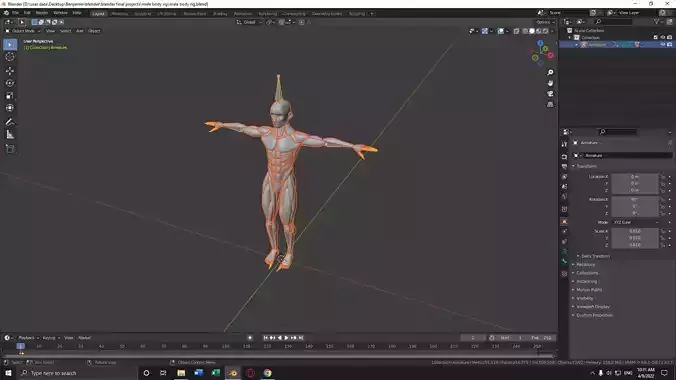Open Object Mode dropdown
The width and height of the screenshot is (676, 380).
click(x=22, y=31)
